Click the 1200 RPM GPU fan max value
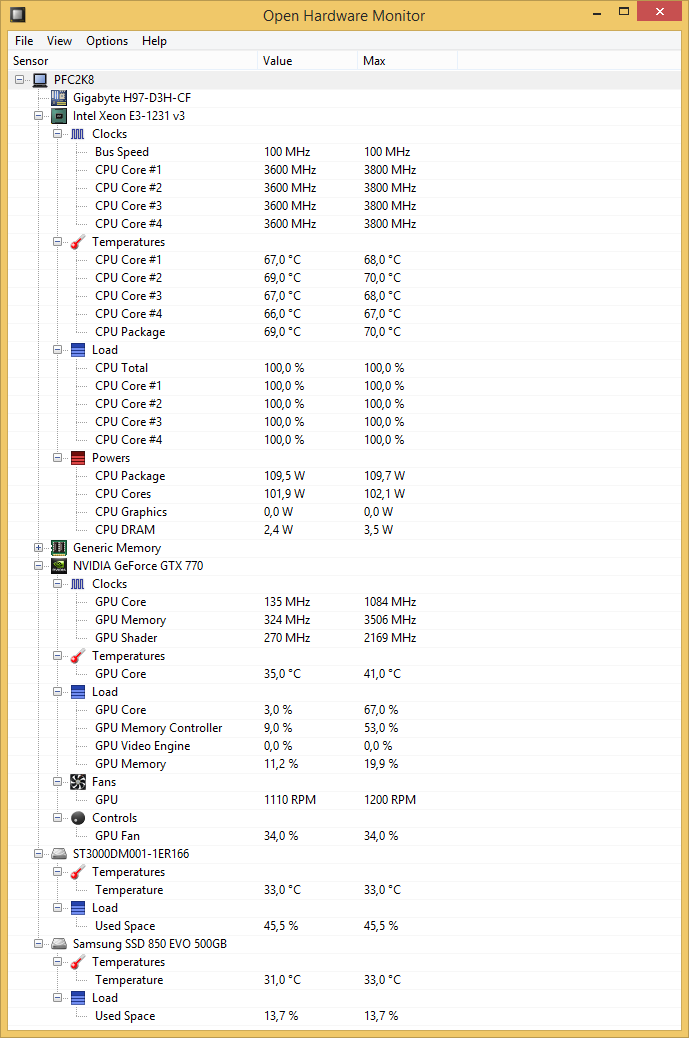This screenshot has height=1038, width=689. (x=390, y=800)
